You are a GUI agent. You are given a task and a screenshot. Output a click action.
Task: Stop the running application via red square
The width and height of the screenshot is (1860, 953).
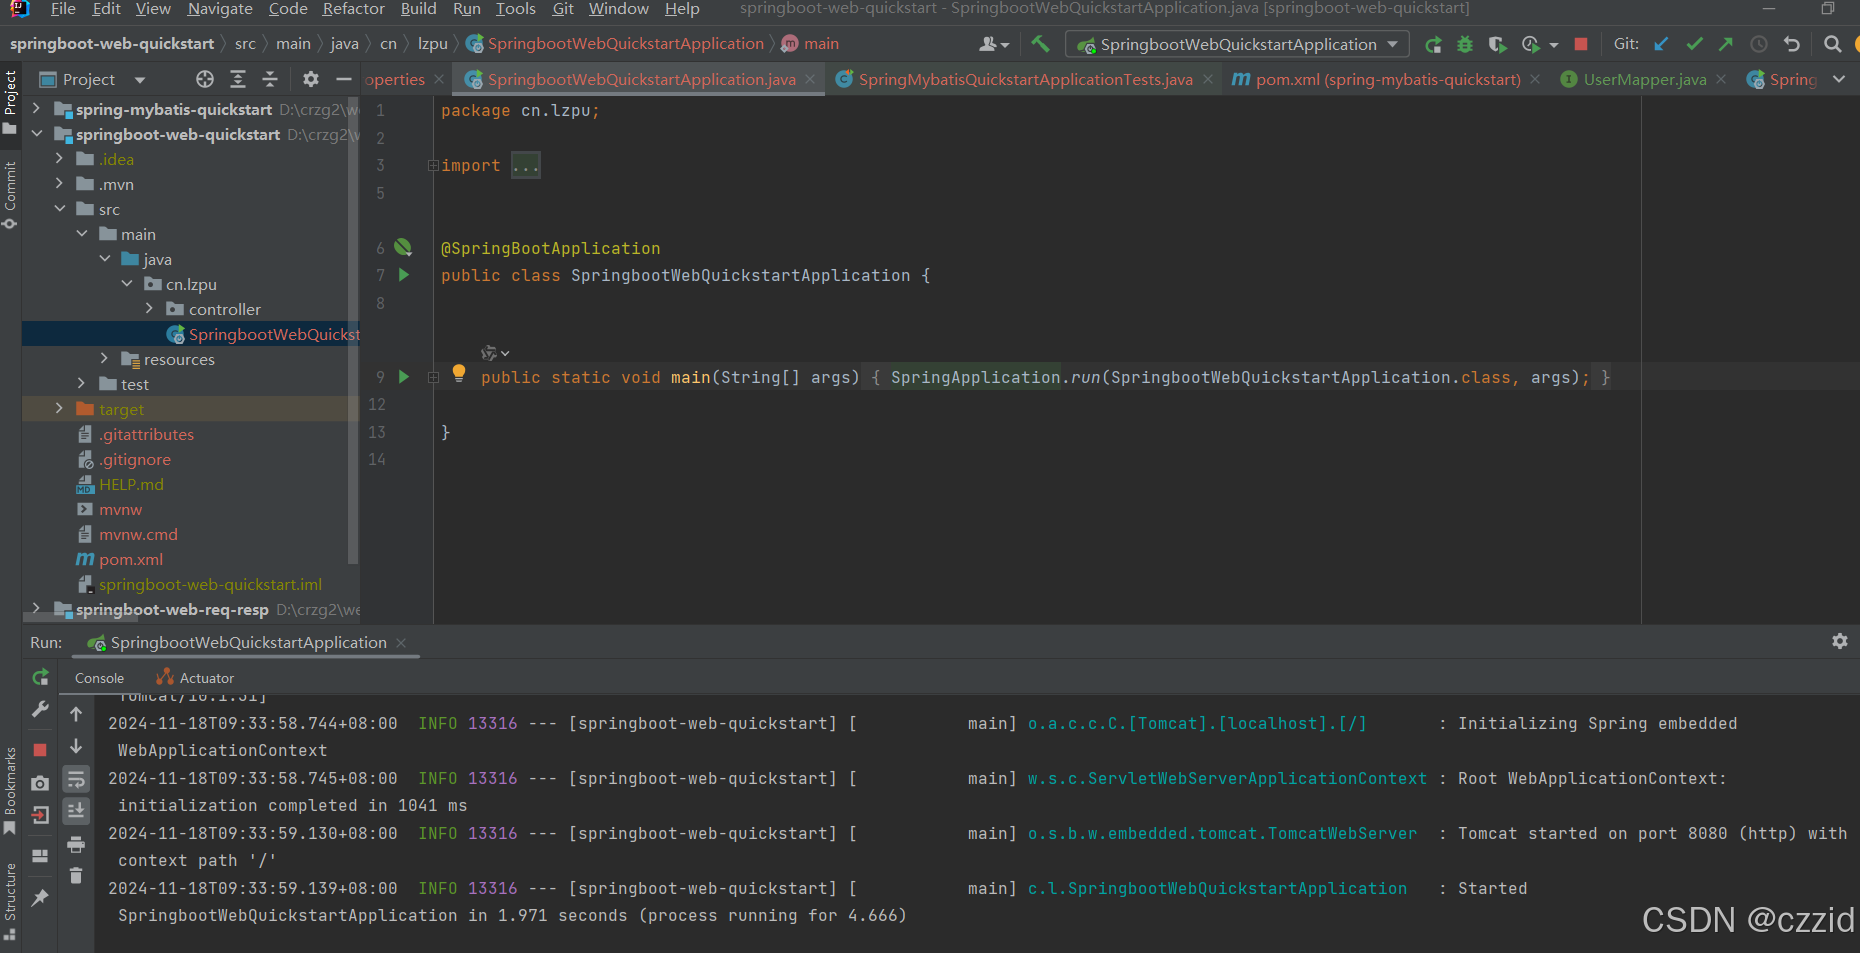pyautogui.click(x=1581, y=44)
